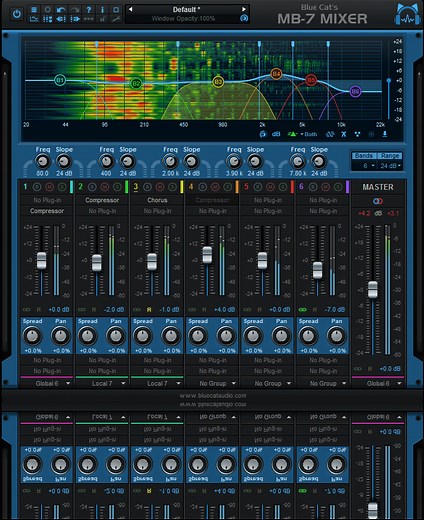Toggle the green link chain icon on band 6
Image resolution: width=424 pixels, height=520 pixels.
pyautogui.click(x=302, y=310)
